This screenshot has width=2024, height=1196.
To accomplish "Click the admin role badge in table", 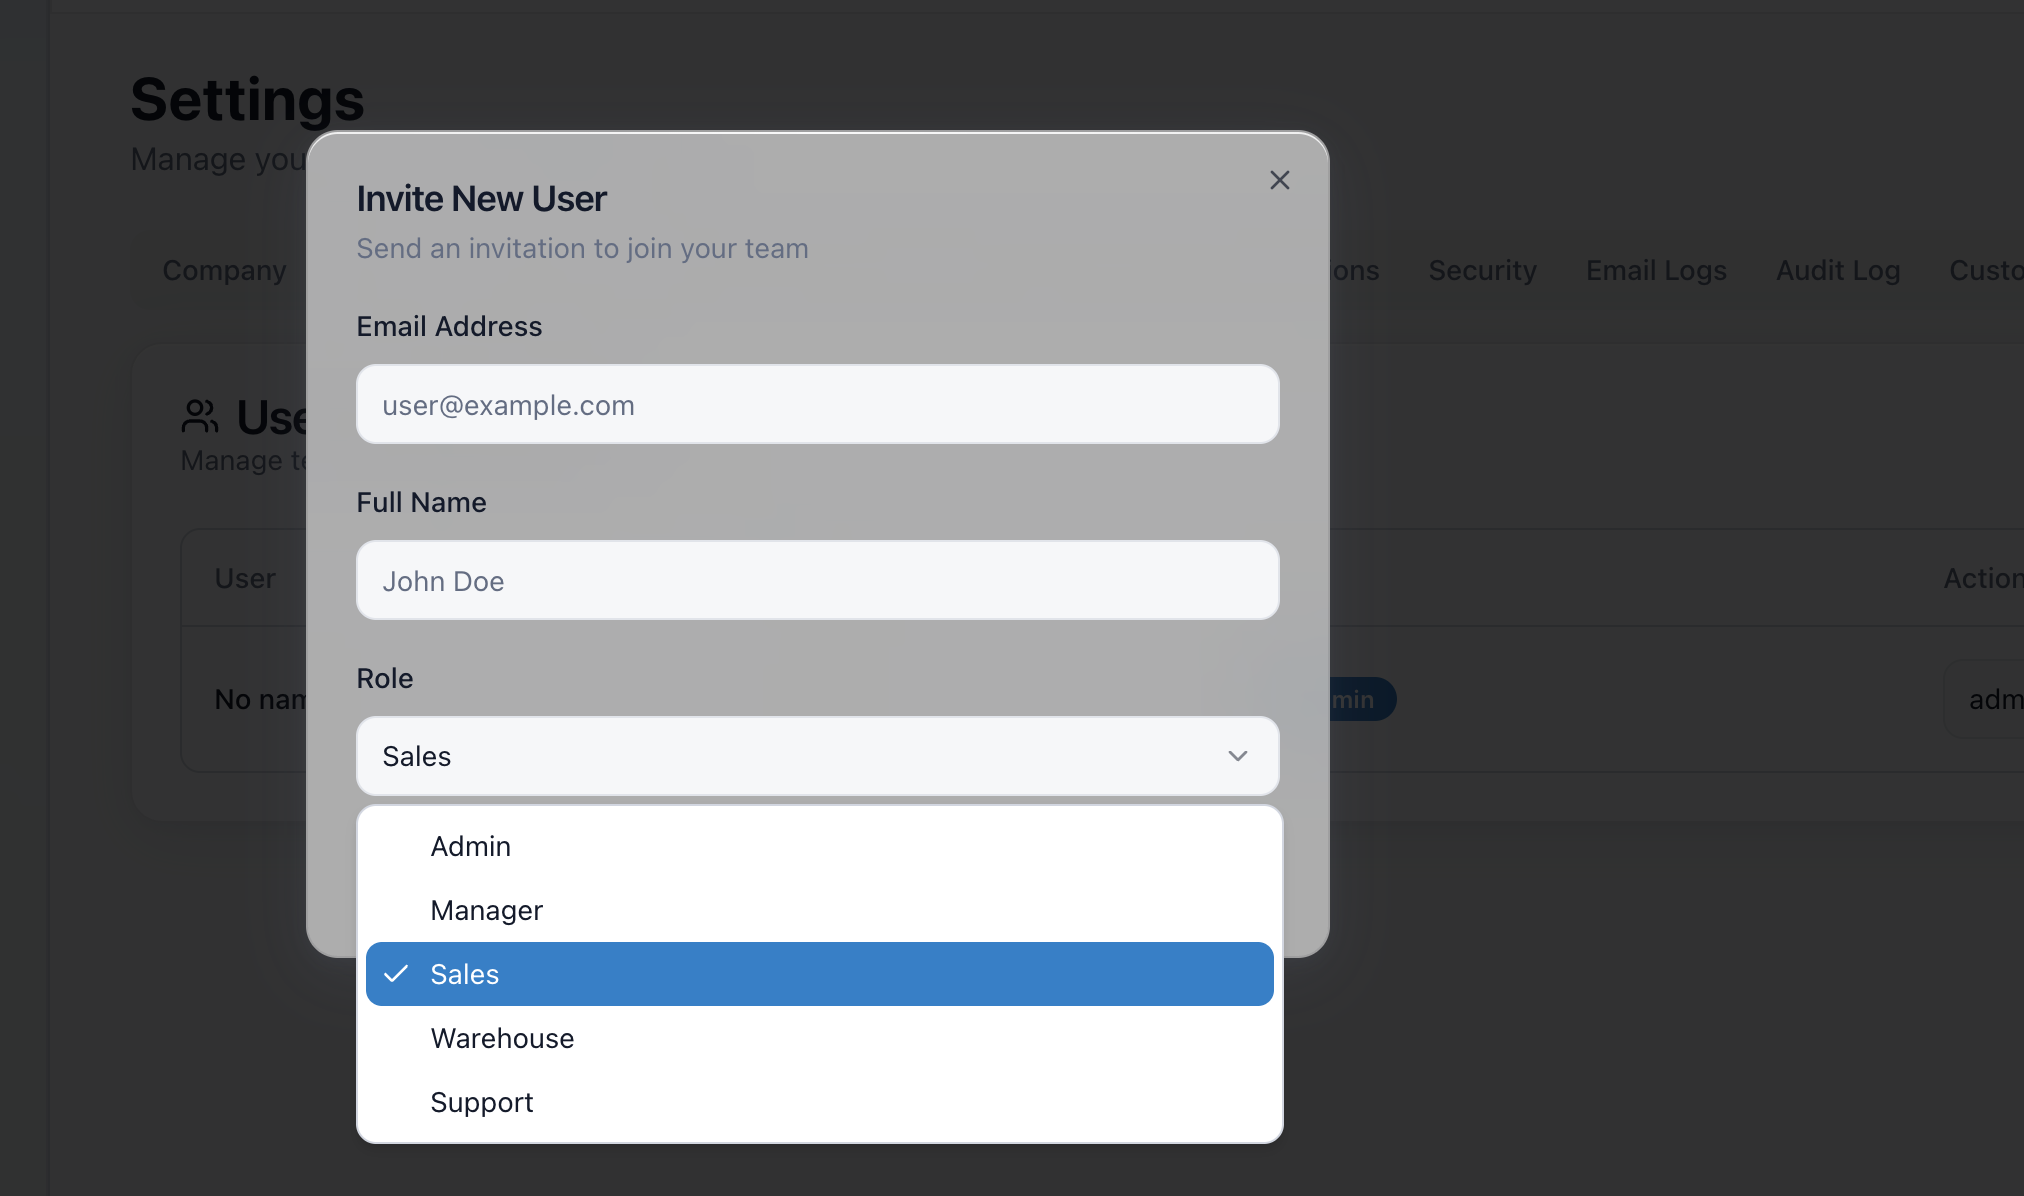I will 1360,699.
